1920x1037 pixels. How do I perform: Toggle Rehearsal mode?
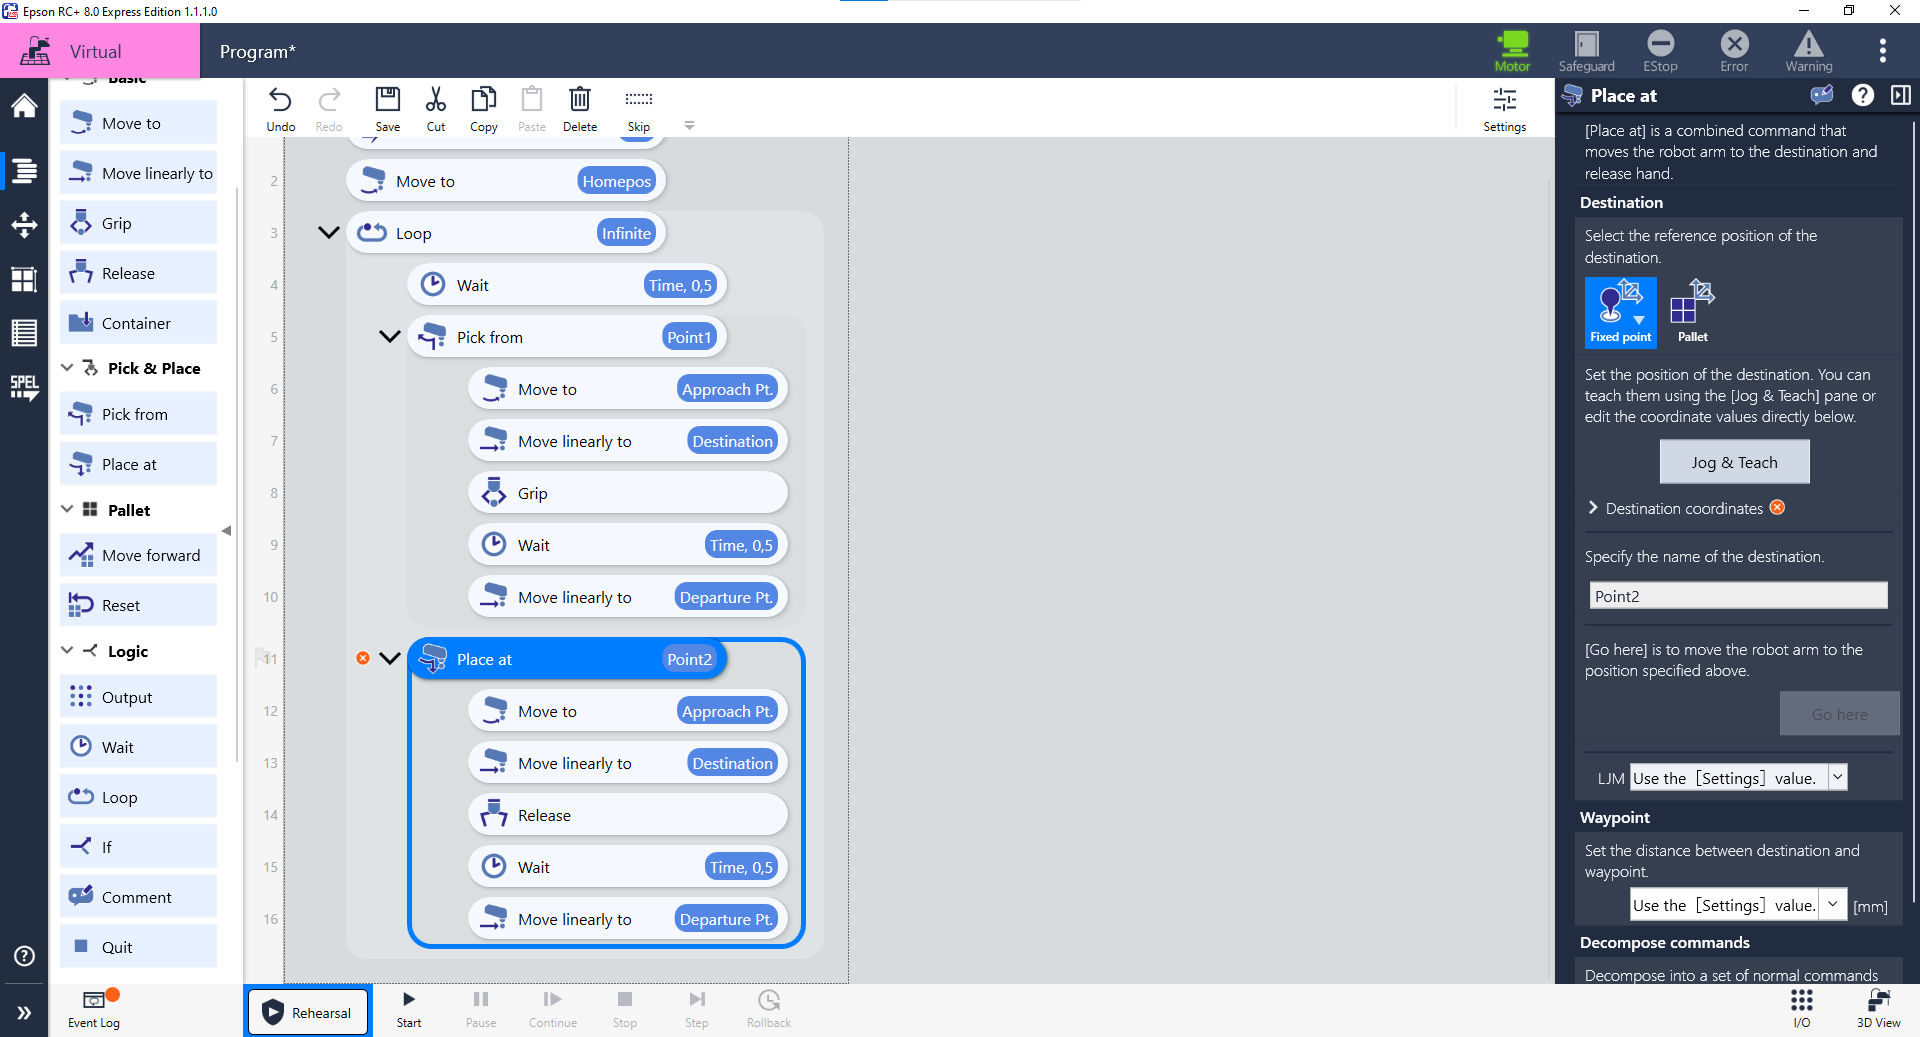pyautogui.click(x=309, y=1012)
